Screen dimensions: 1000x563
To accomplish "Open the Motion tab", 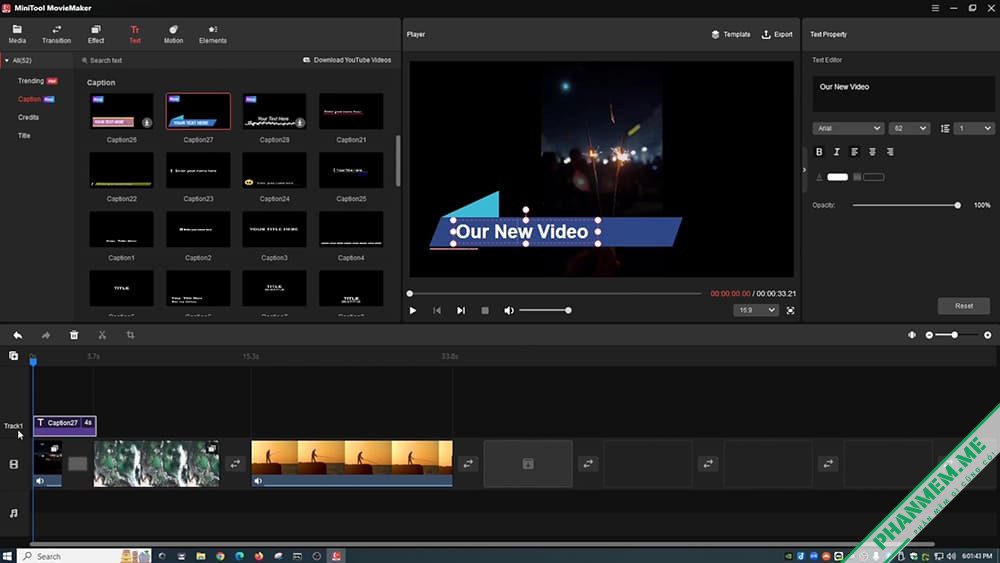I will coord(173,34).
